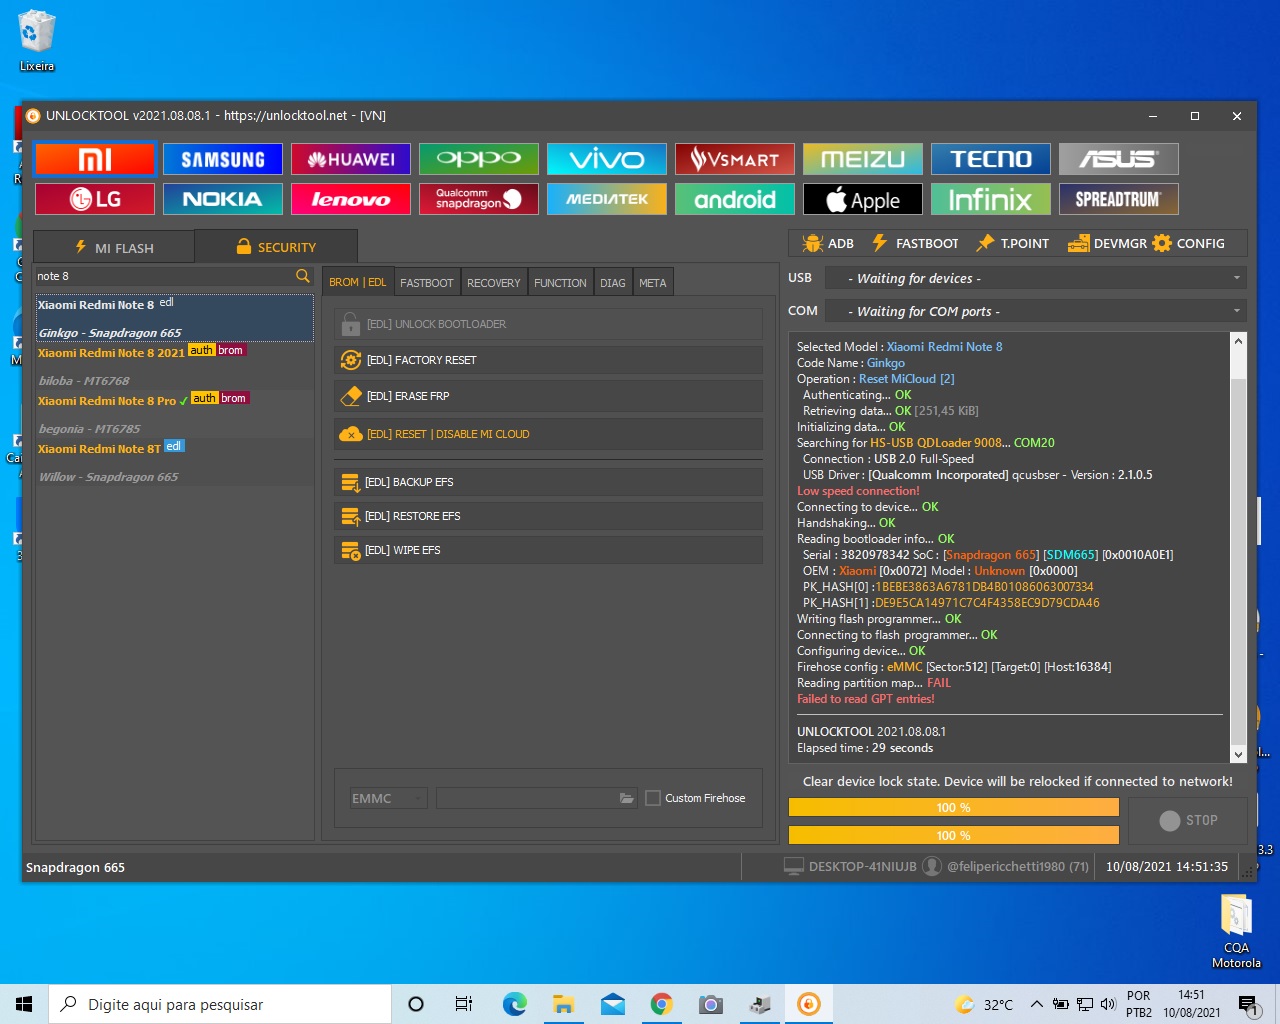Open the FASTBOOT toolbar tool

tap(915, 243)
